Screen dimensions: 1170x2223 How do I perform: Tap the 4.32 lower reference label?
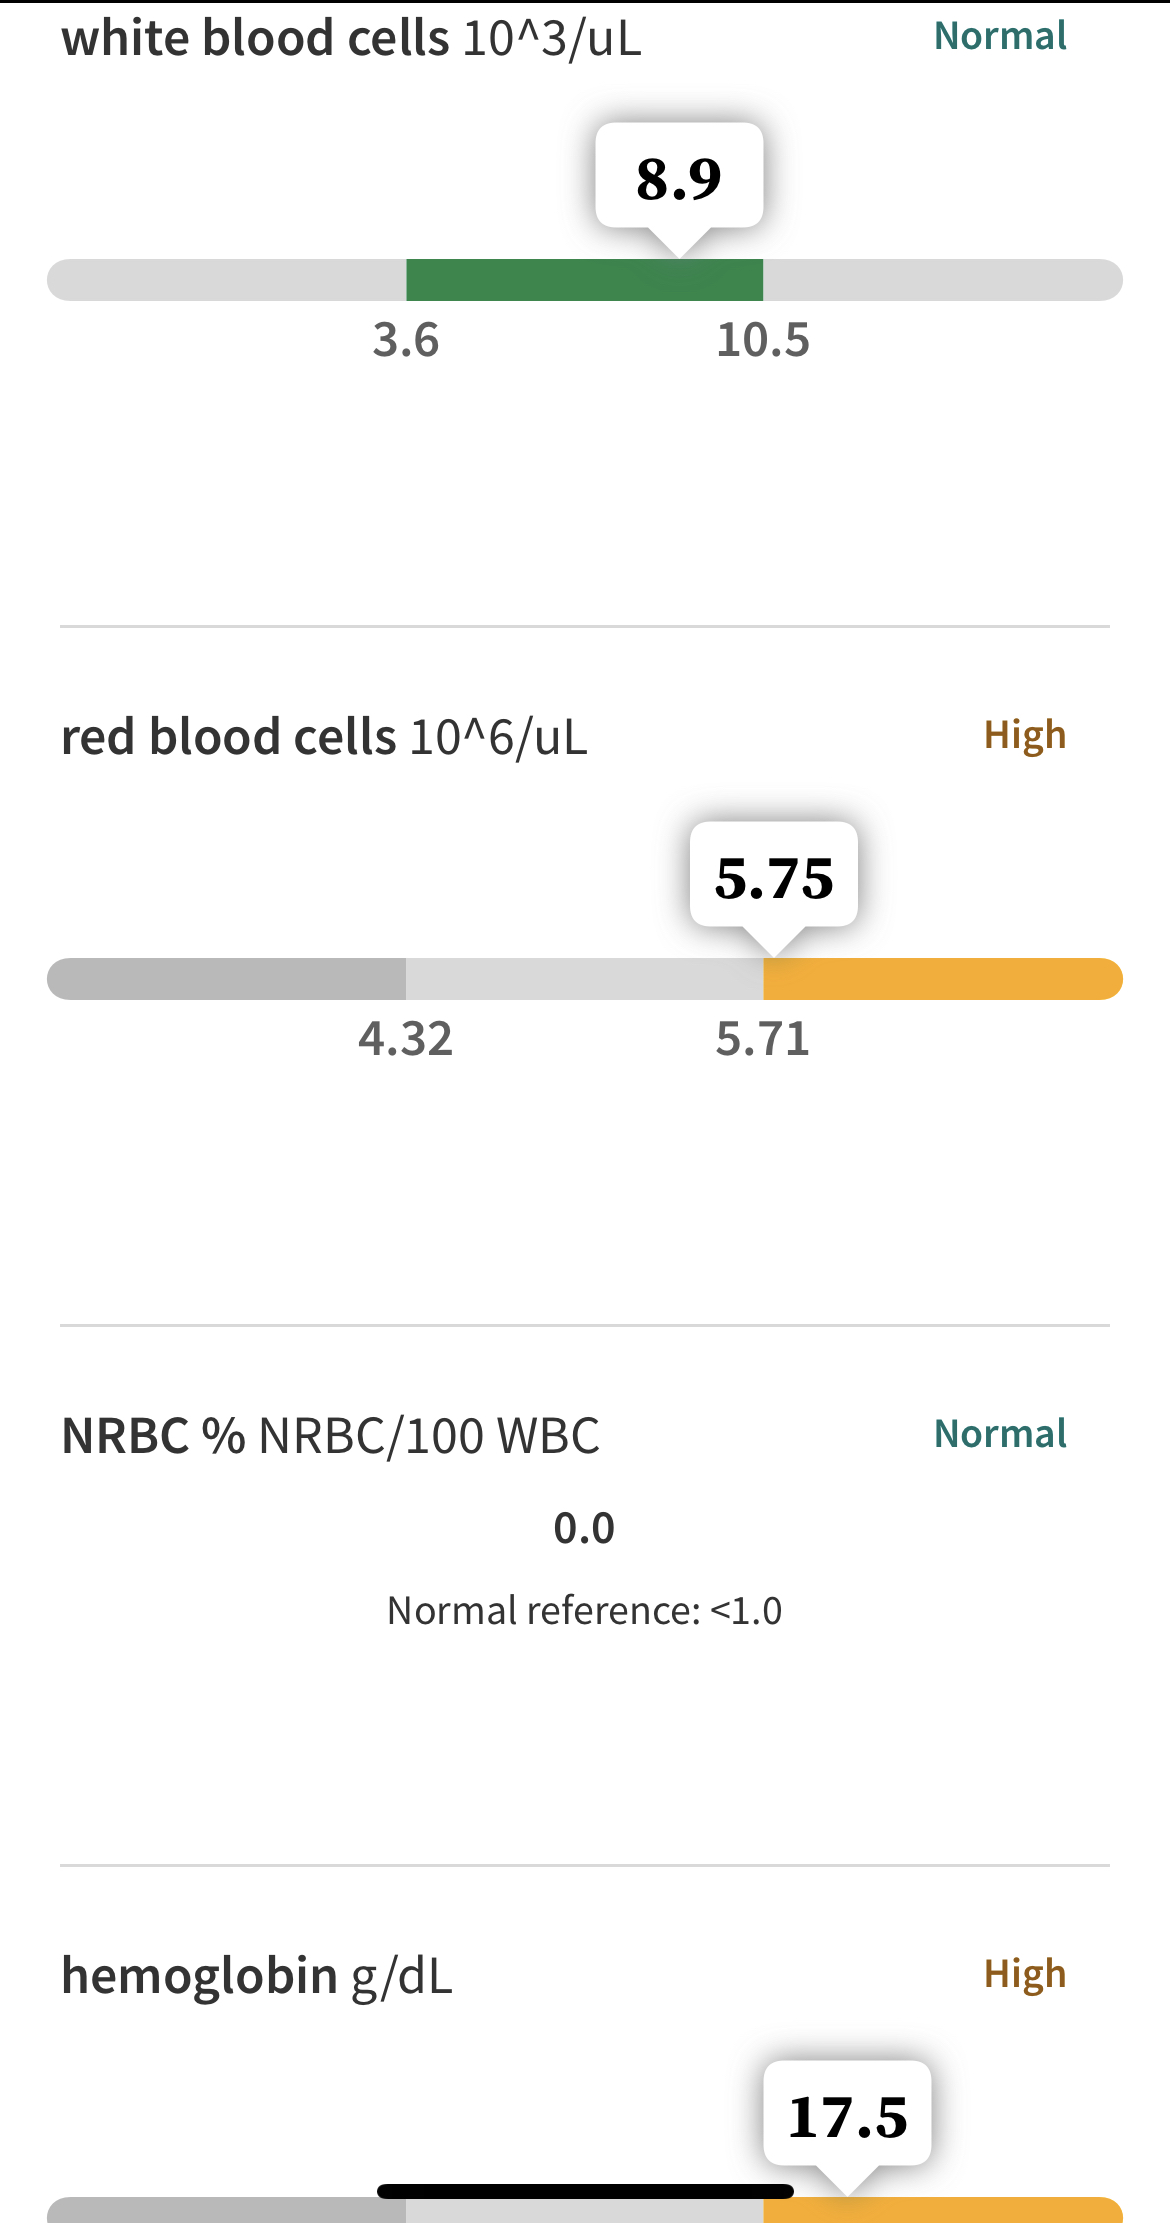pyautogui.click(x=406, y=1039)
